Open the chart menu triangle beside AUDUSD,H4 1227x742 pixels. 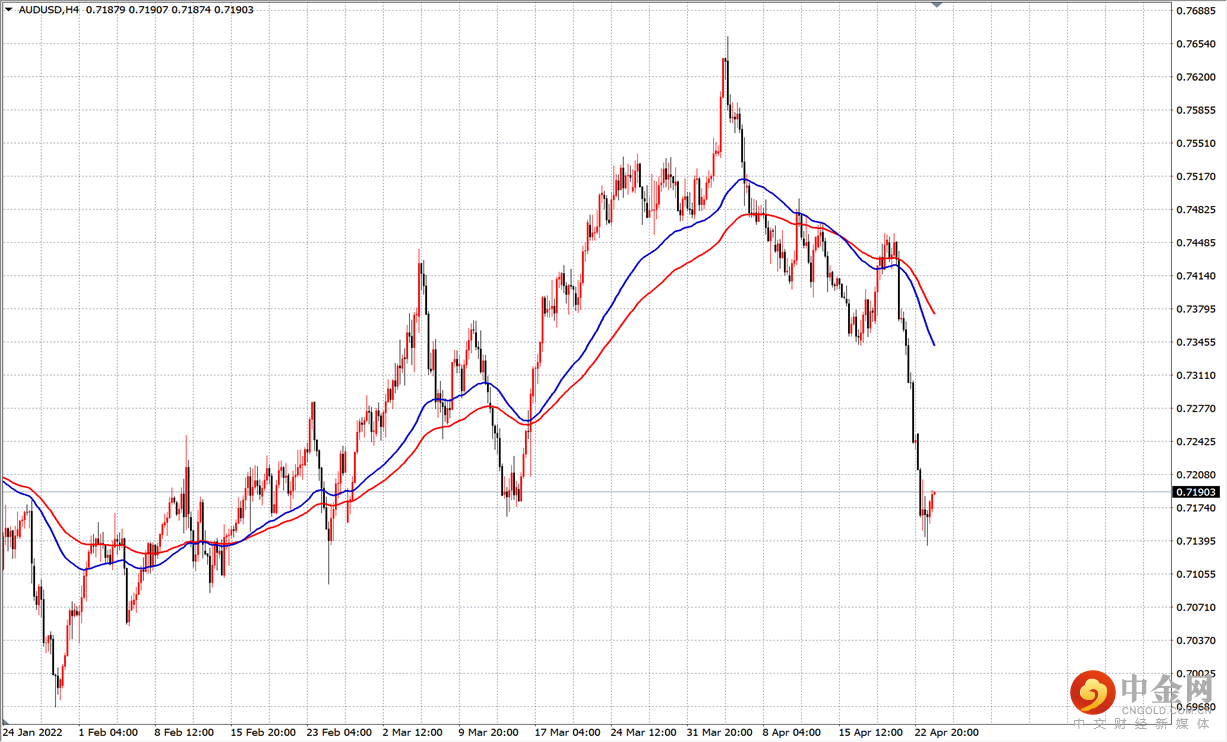9,10
